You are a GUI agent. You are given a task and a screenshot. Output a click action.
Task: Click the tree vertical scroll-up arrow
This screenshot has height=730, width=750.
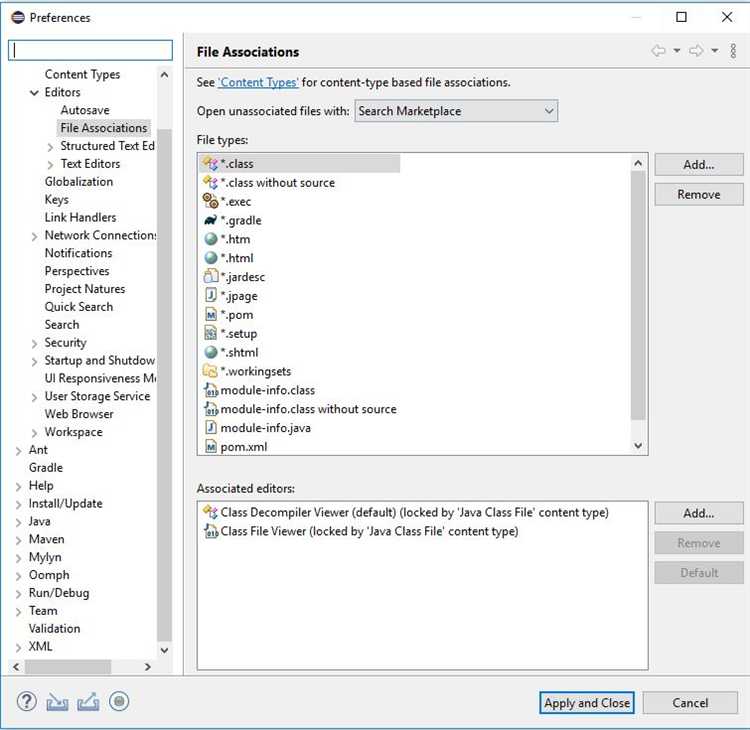click(x=164, y=75)
